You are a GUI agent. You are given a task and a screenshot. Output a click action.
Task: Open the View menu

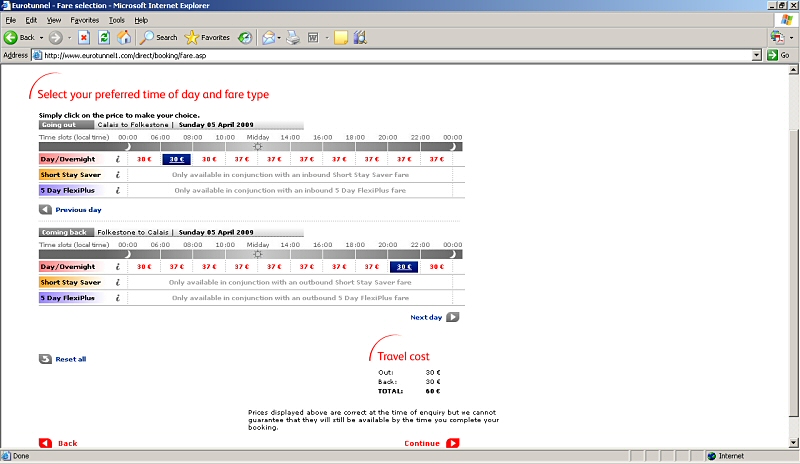tap(54, 20)
